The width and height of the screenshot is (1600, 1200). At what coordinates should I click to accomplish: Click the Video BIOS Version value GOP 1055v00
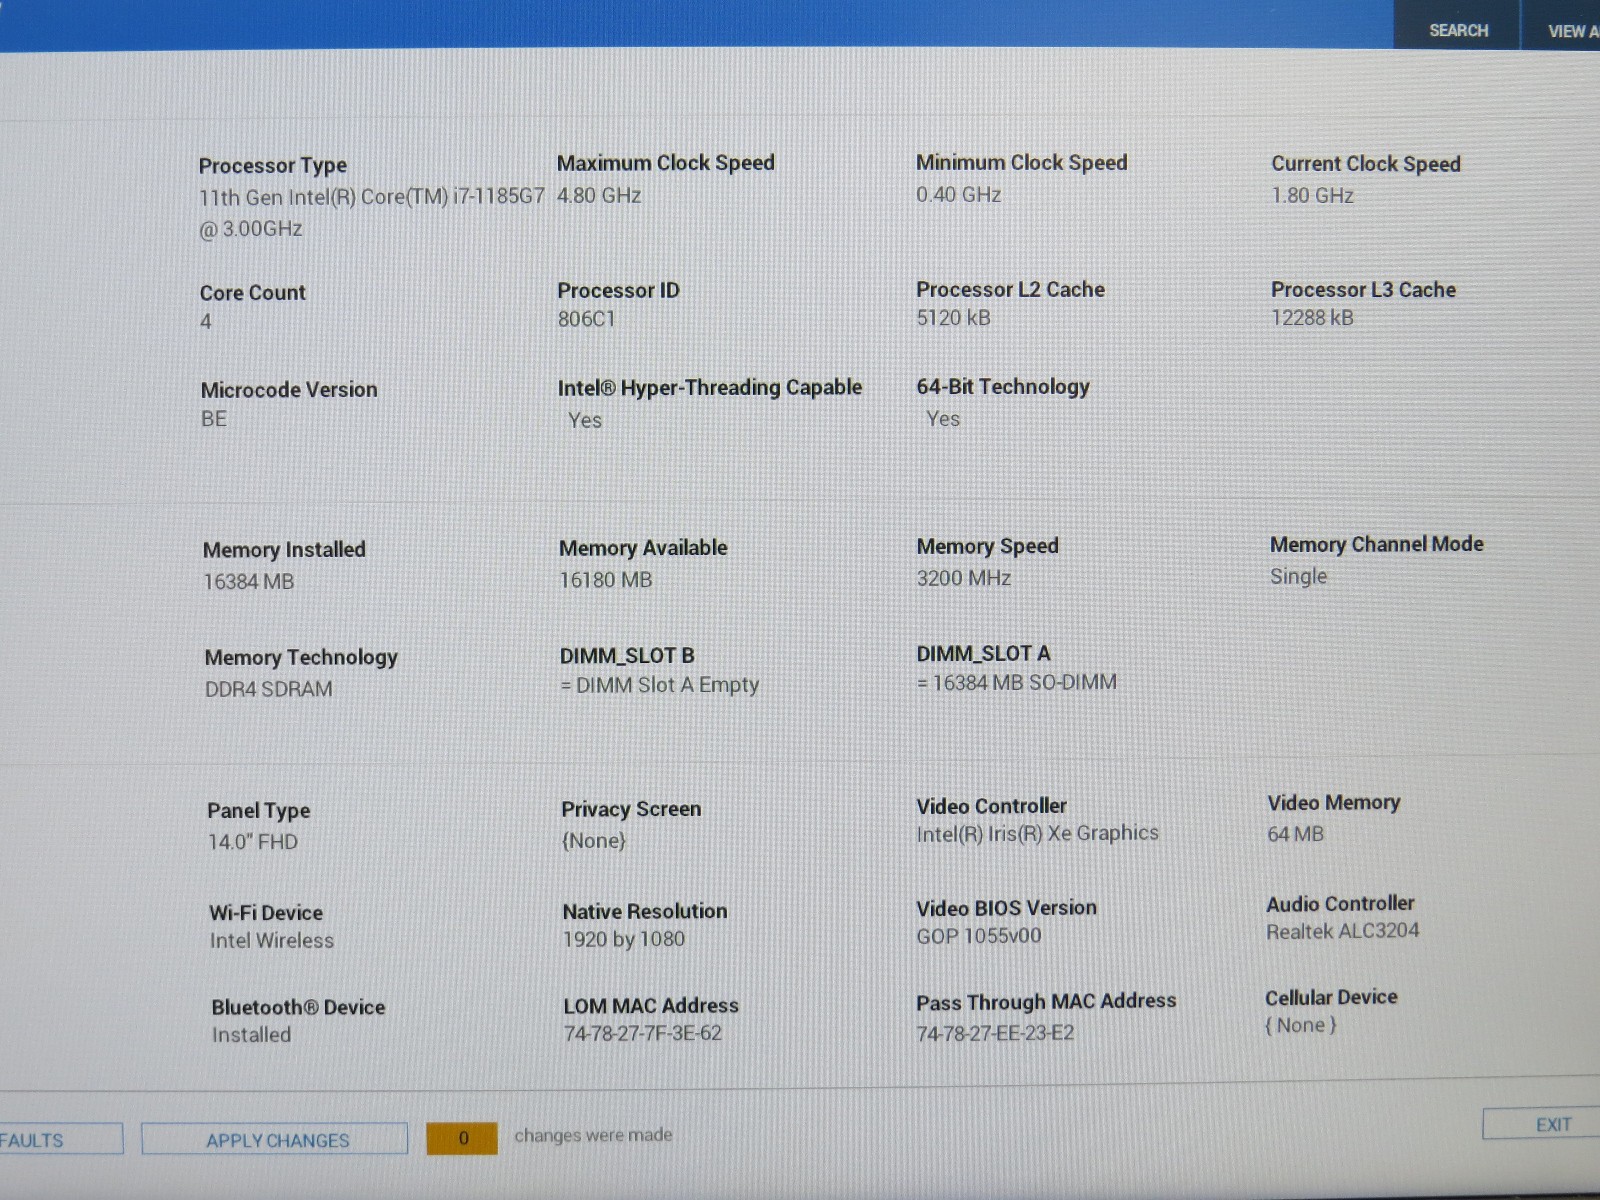click(978, 936)
